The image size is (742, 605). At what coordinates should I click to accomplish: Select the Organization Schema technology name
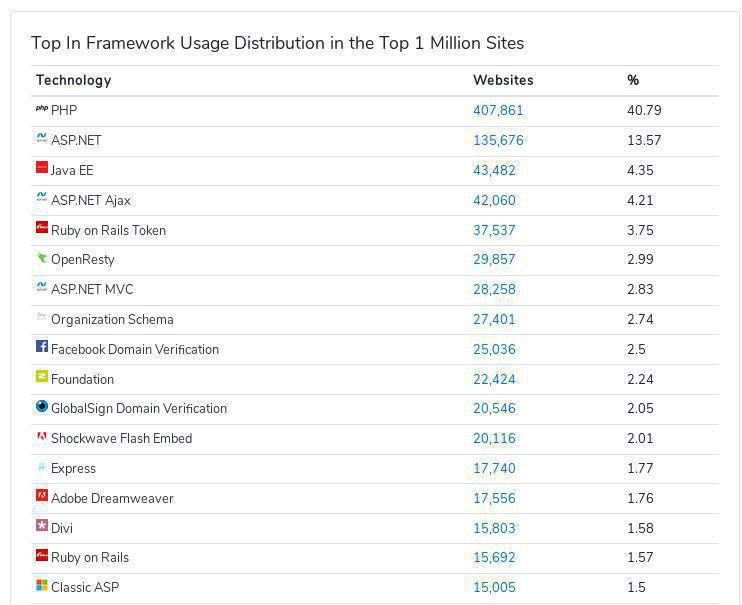point(112,320)
